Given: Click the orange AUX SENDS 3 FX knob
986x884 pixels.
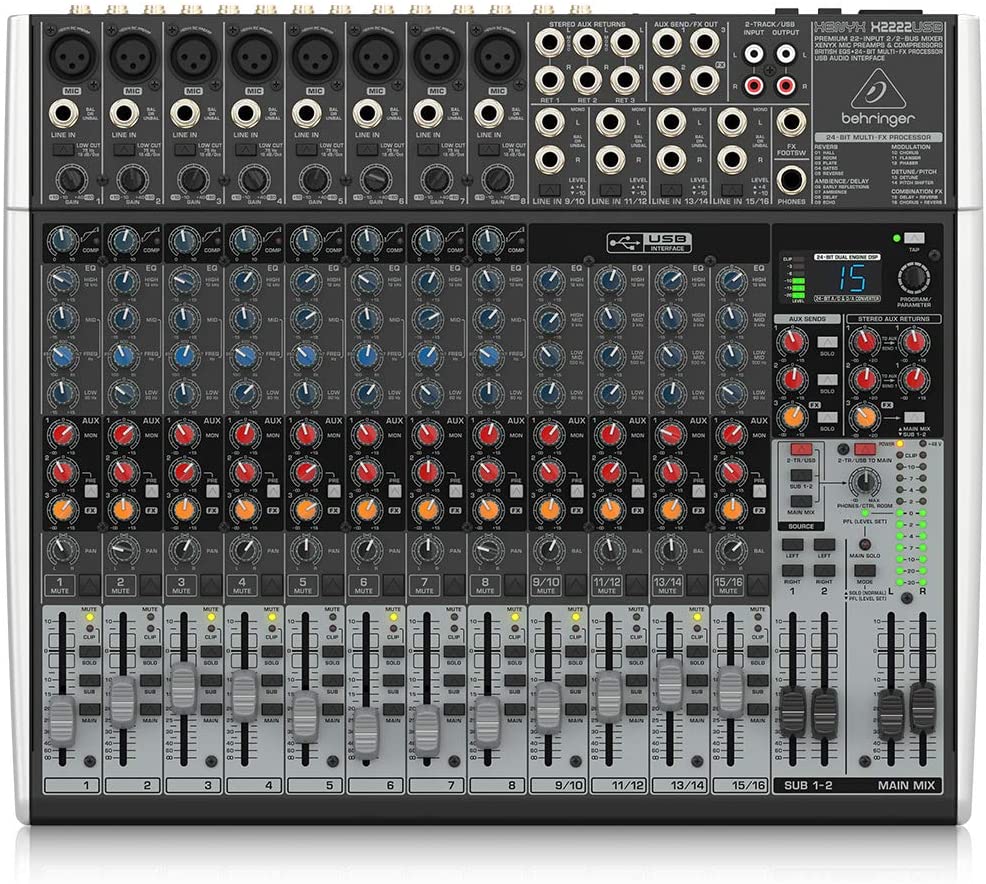Looking at the screenshot, I should [792, 416].
